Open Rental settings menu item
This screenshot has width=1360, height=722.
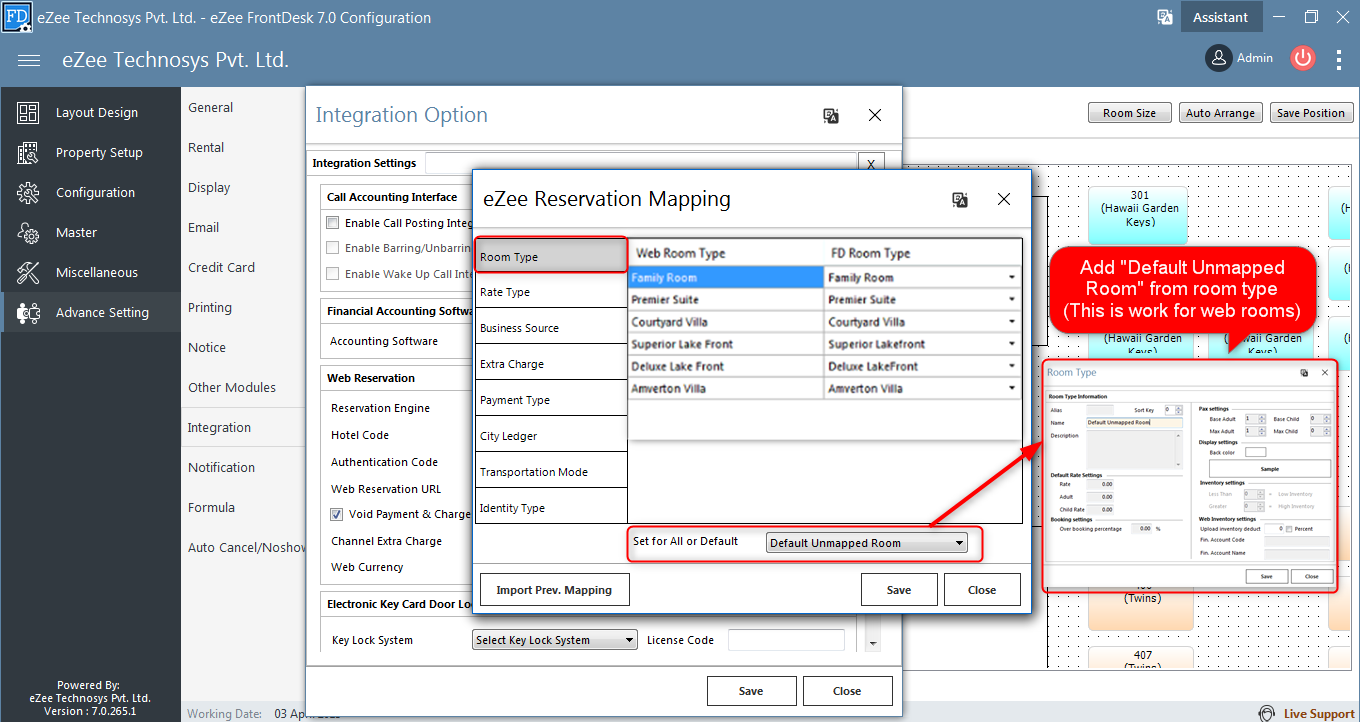pos(206,147)
